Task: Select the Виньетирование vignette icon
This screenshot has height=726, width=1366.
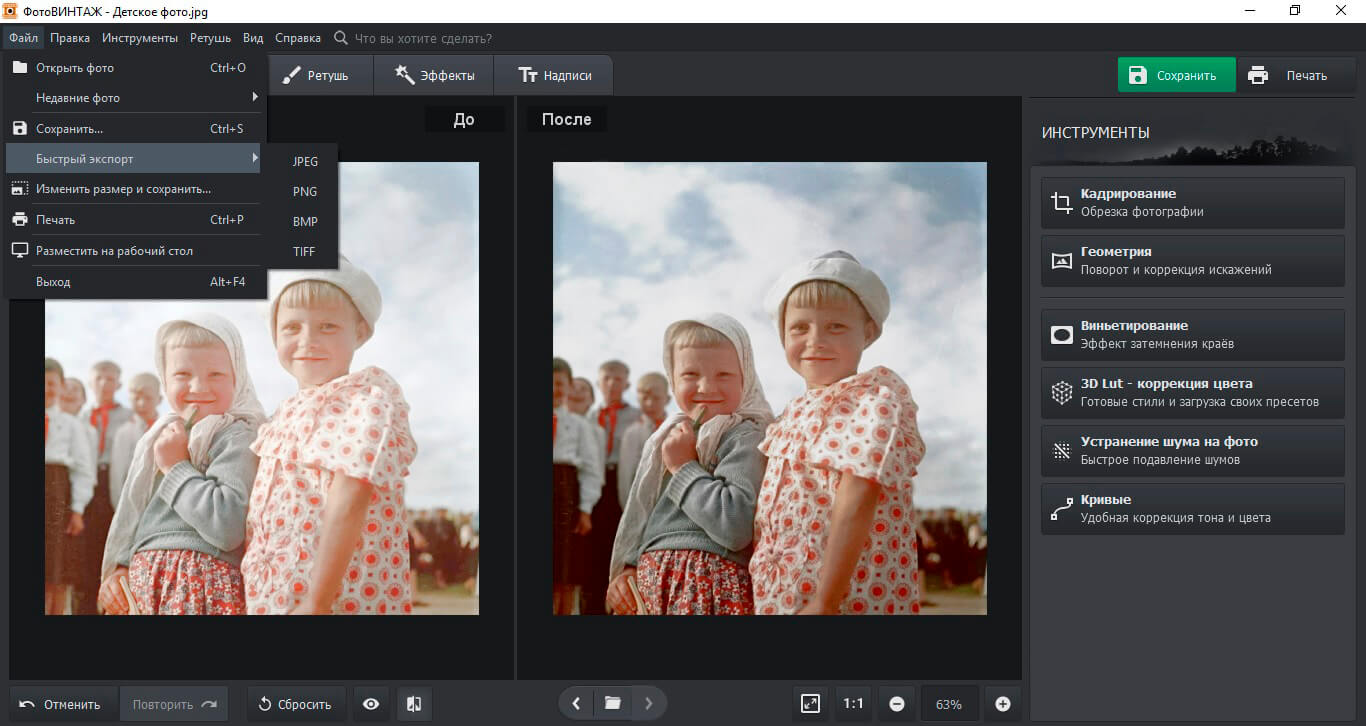Action: 1061,335
